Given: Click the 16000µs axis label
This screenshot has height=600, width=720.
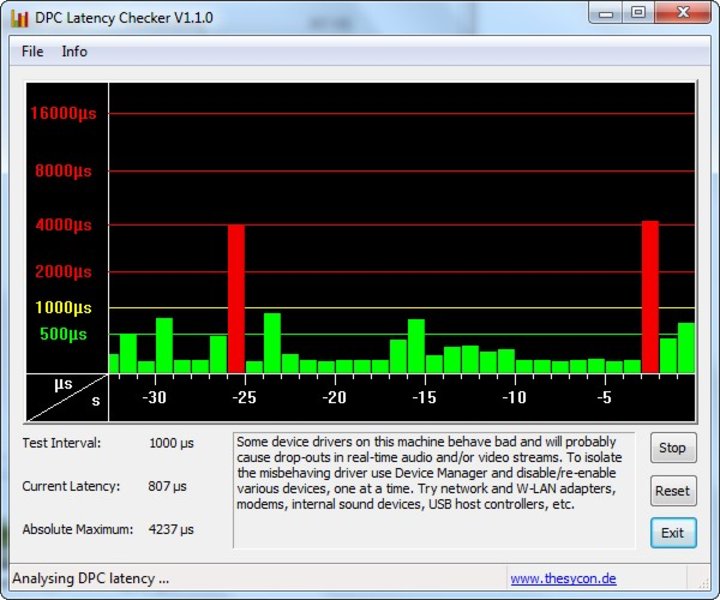Looking at the screenshot, I should (x=63, y=113).
